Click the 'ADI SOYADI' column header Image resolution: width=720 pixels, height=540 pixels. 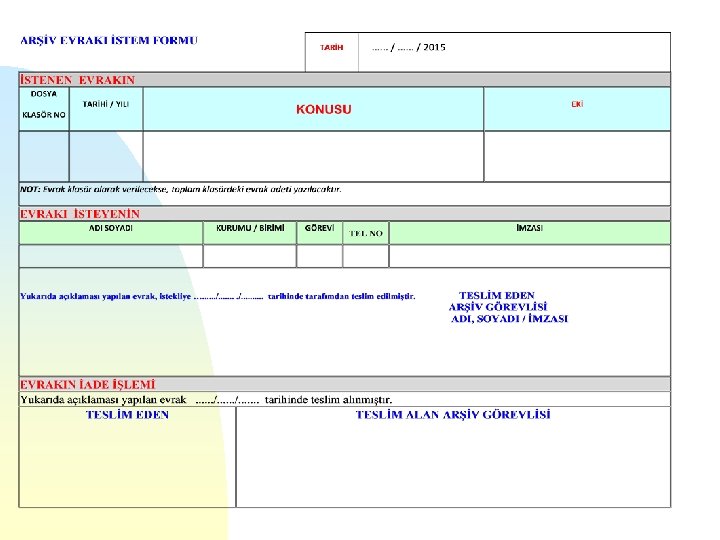point(111,233)
